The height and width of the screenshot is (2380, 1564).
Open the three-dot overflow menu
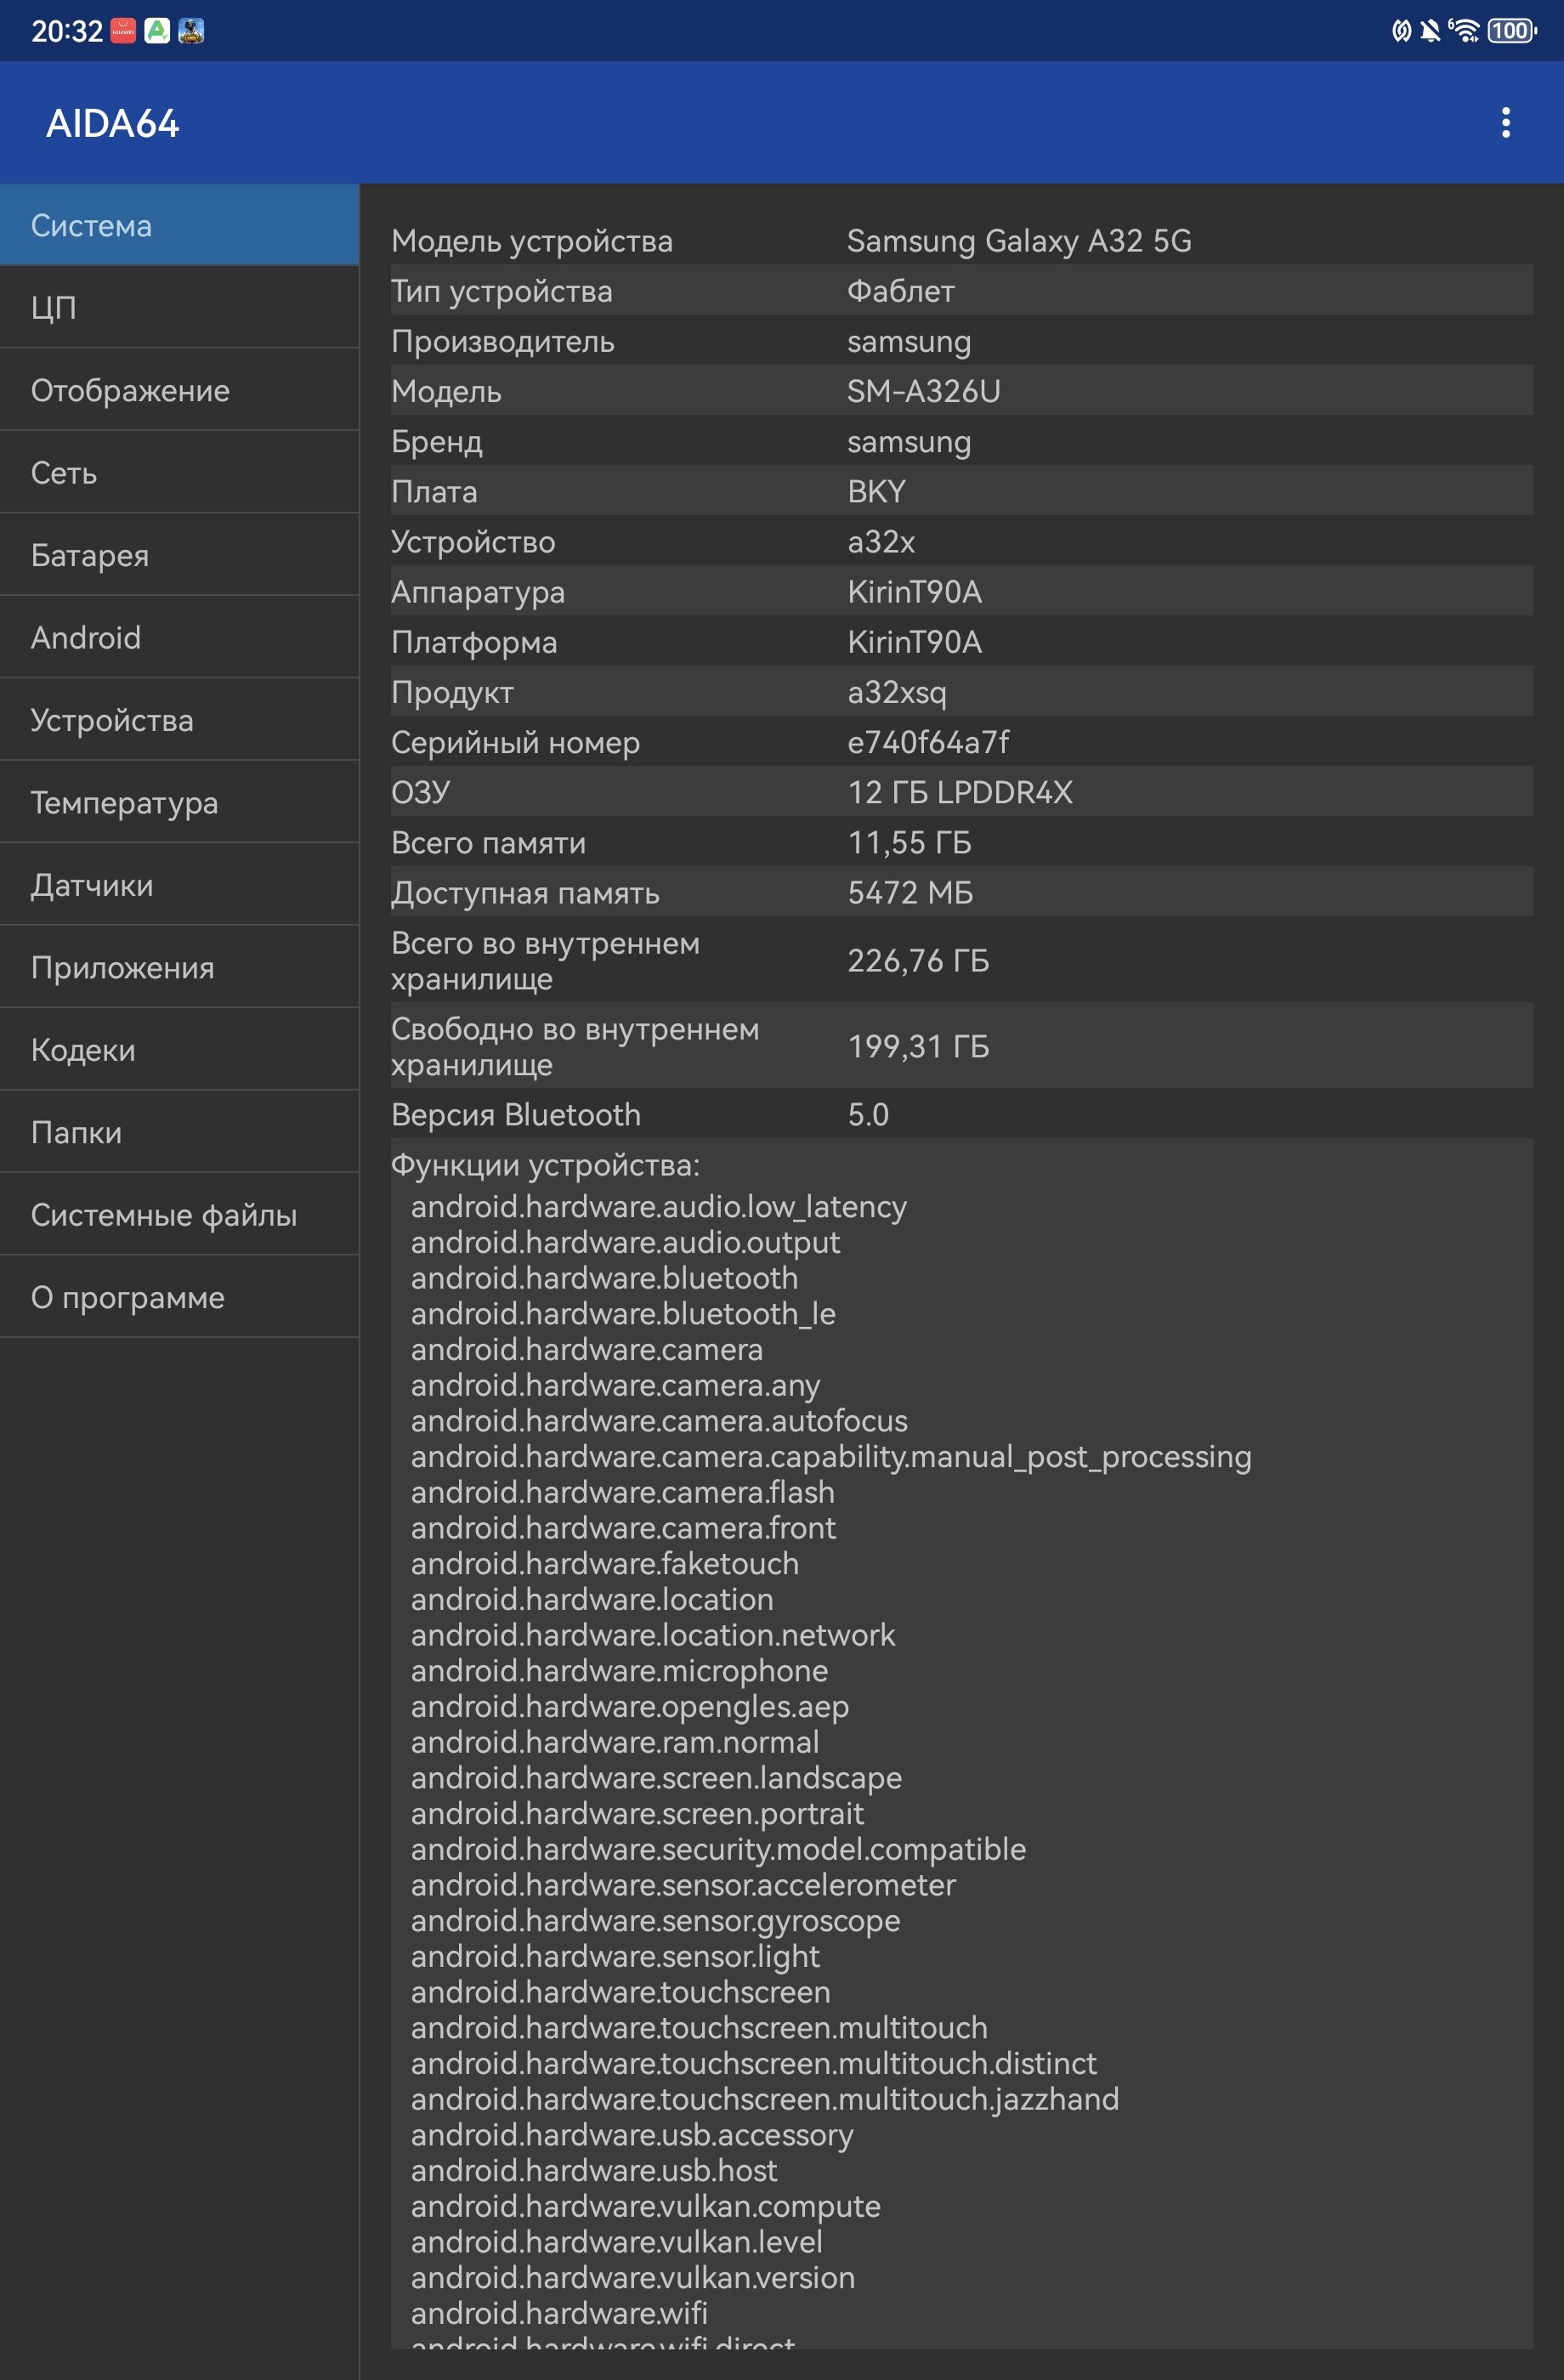(x=1505, y=123)
